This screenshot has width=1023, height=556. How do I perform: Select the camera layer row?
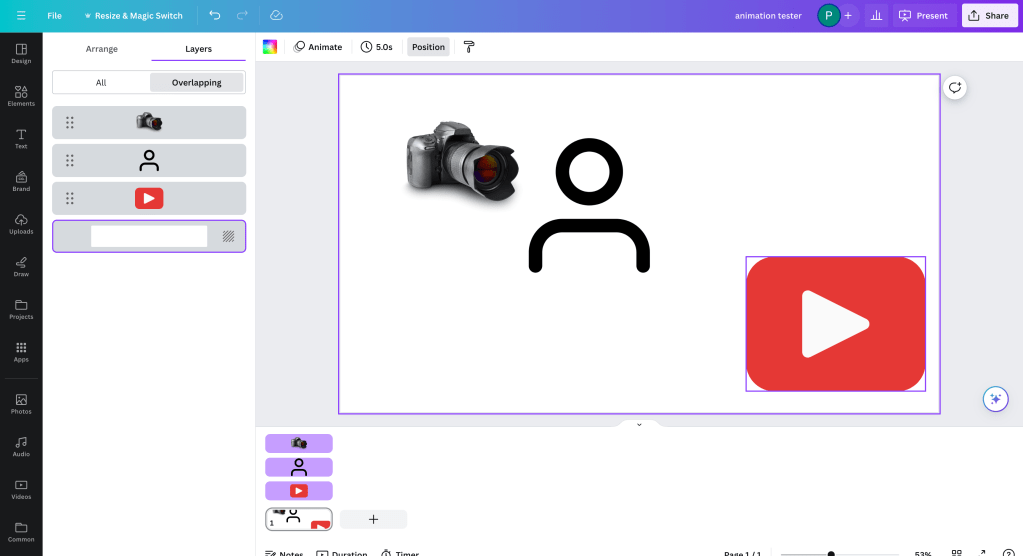[x=149, y=122]
